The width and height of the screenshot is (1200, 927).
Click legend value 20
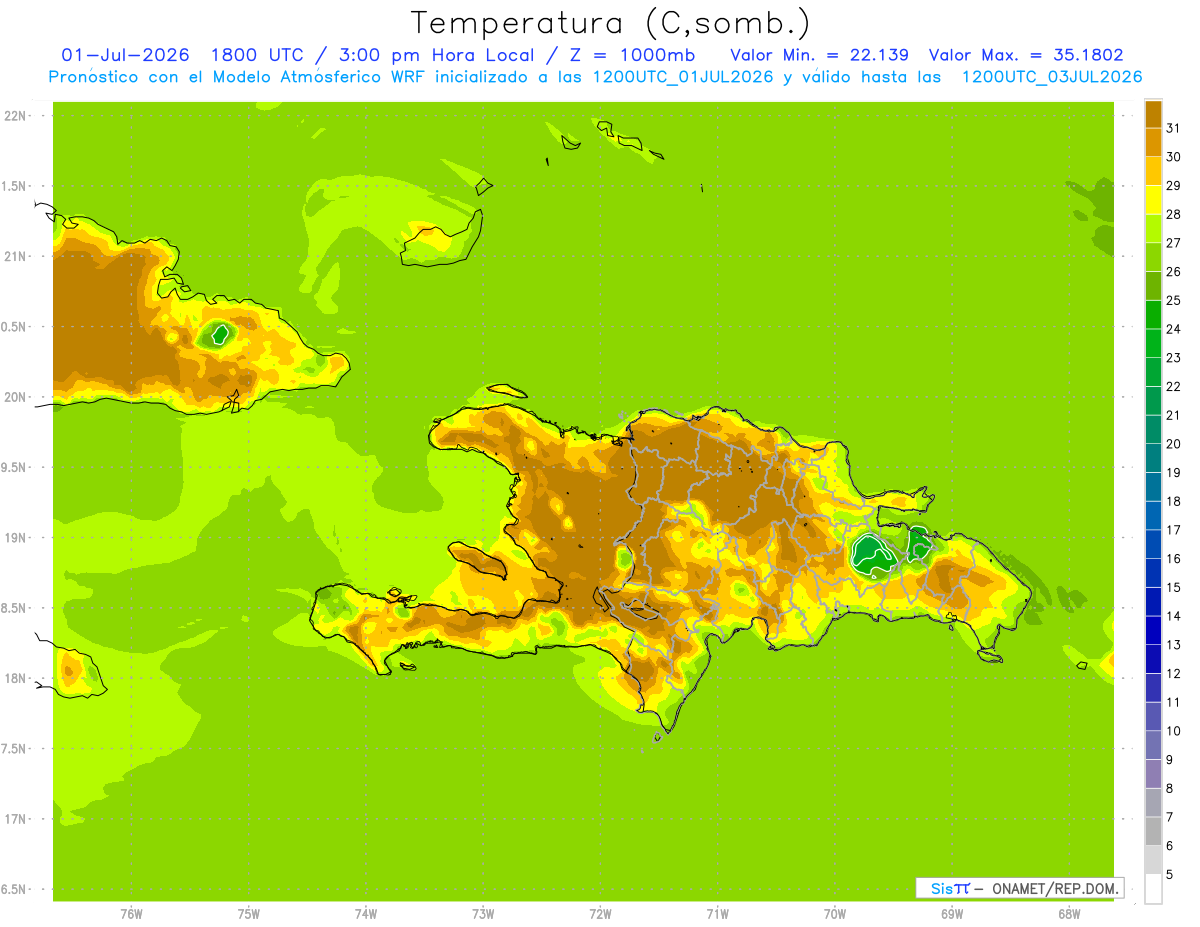point(1173,444)
